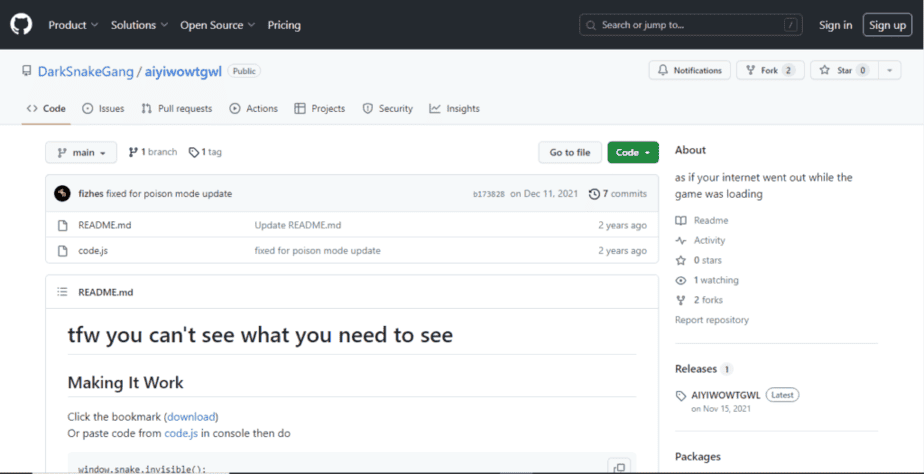Open the Pricing page

tap(284, 25)
